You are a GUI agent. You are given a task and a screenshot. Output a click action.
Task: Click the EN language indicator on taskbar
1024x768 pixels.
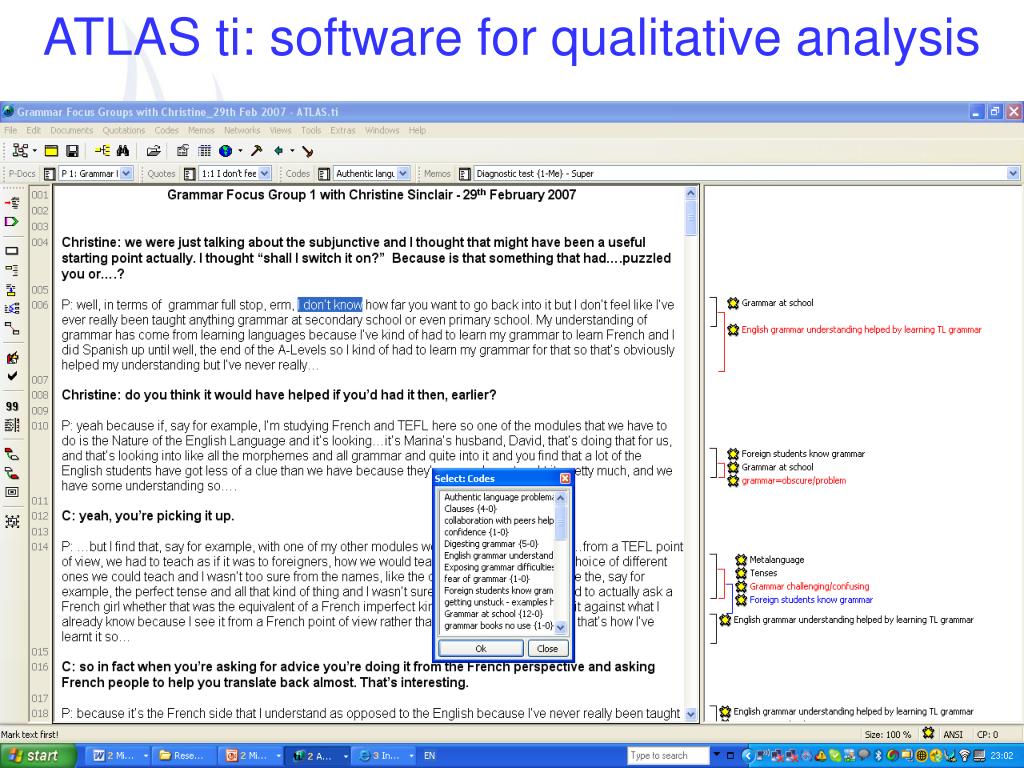pyautogui.click(x=429, y=756)
